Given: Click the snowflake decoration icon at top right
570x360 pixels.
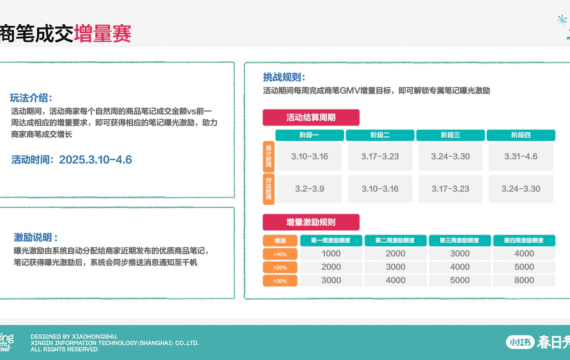Looking at the screenshot, I should pos(562,20).
